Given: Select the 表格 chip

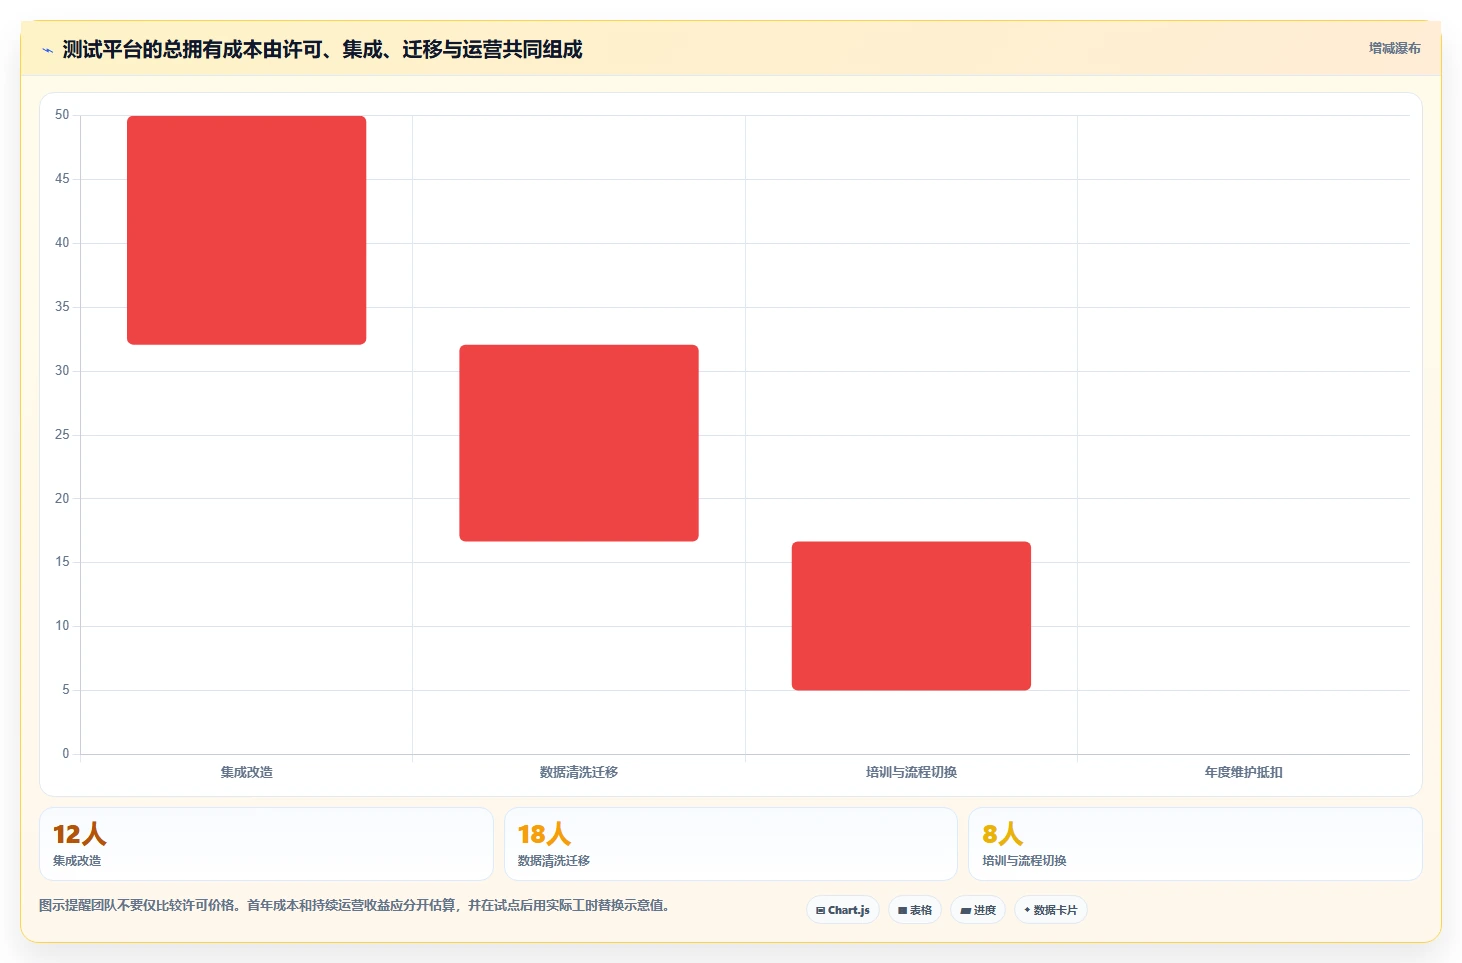Looking at the screenshot, I should coord(915,910).
